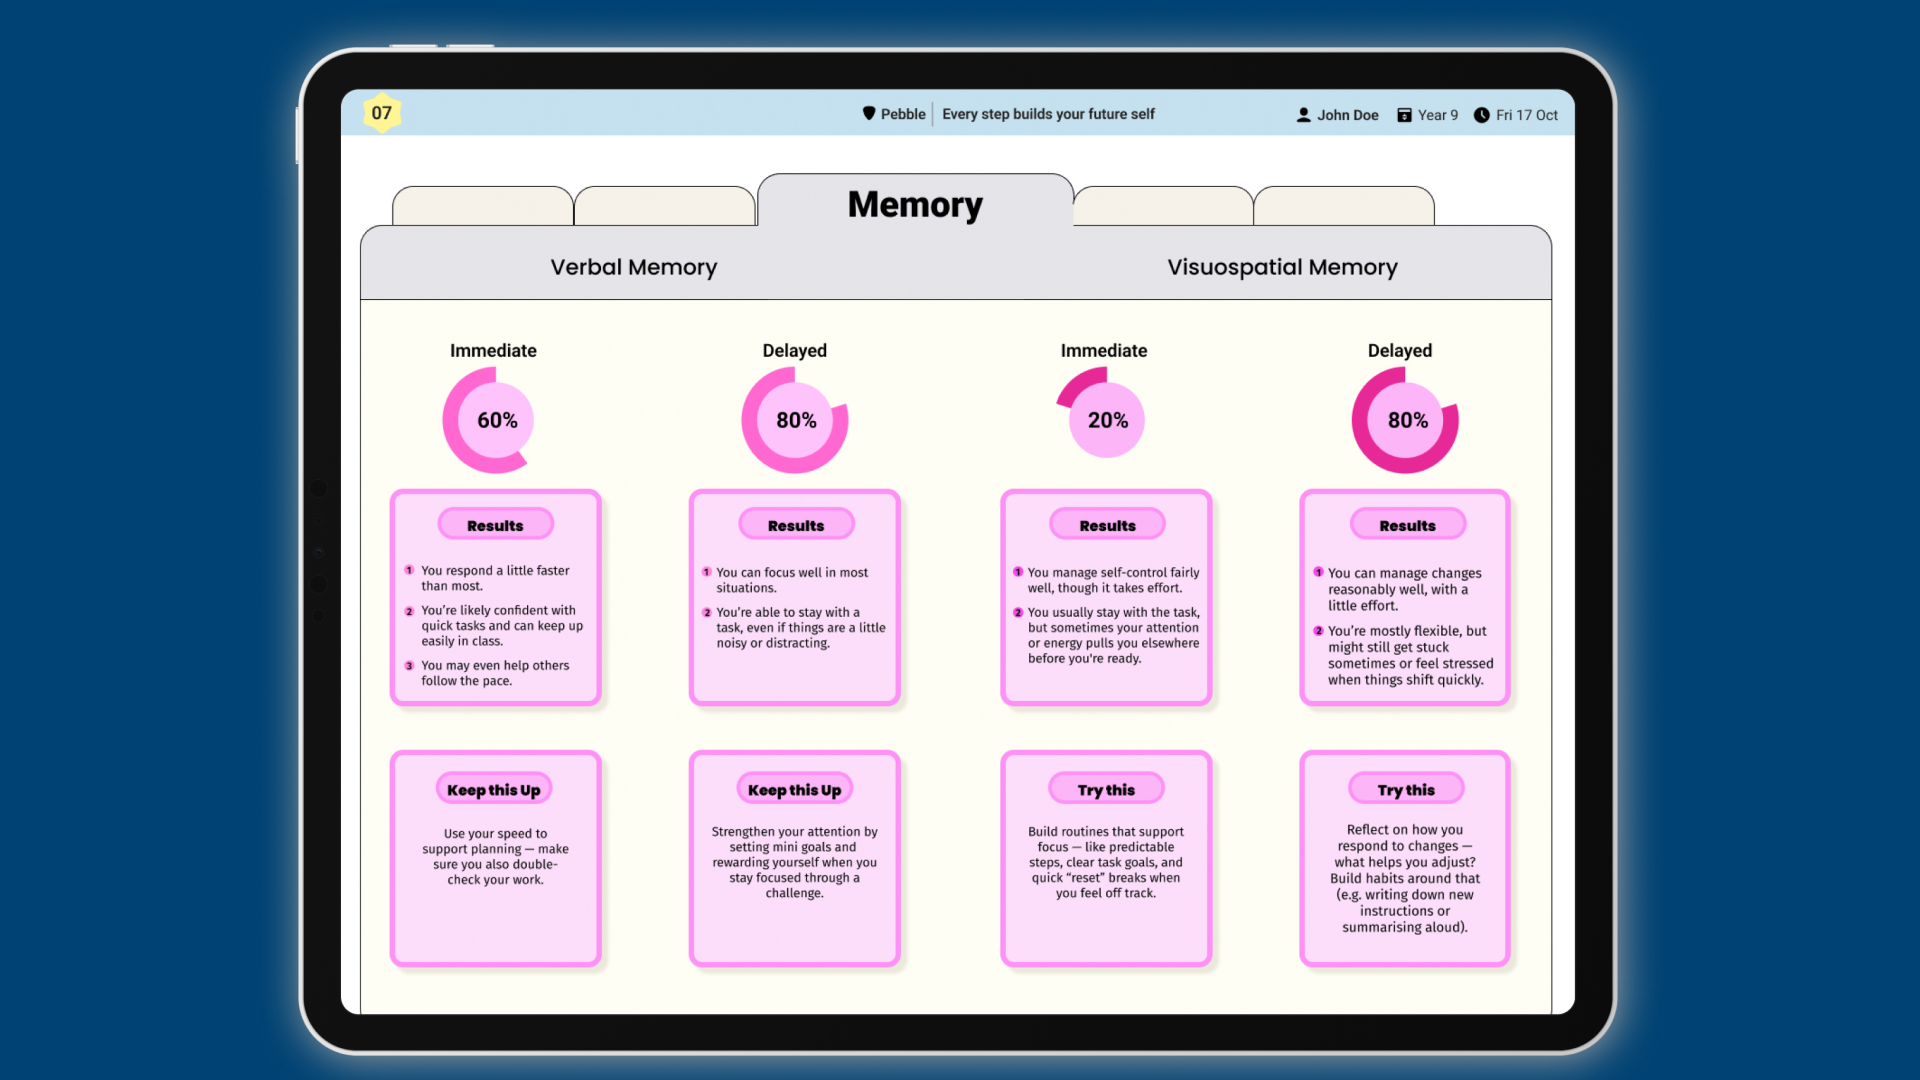This screenshot has width=1920, height=1080.
Task: Click the Try this button about building routines
Action: (x=1106, y=789)
